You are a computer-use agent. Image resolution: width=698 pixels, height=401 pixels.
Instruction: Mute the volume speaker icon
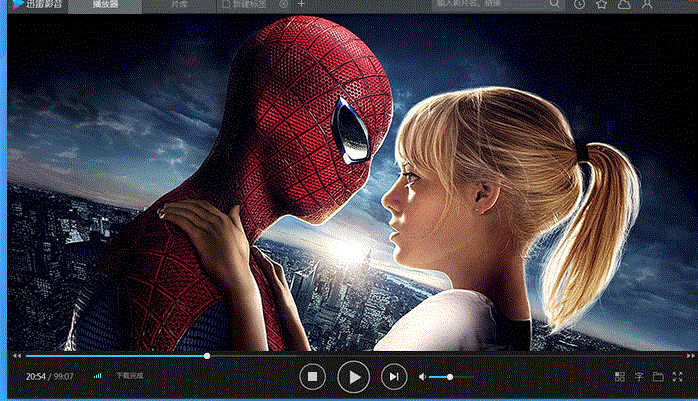tap(423, 377)
